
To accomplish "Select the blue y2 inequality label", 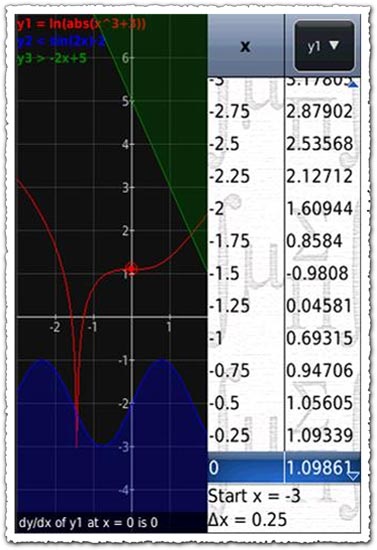I will 61,41.
